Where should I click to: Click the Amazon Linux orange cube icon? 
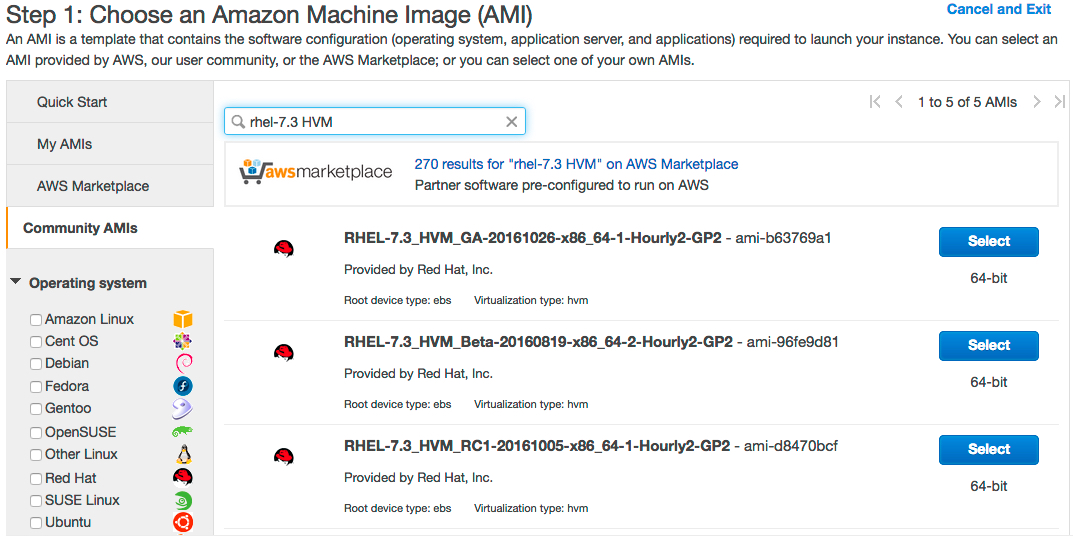coord(182,320)
